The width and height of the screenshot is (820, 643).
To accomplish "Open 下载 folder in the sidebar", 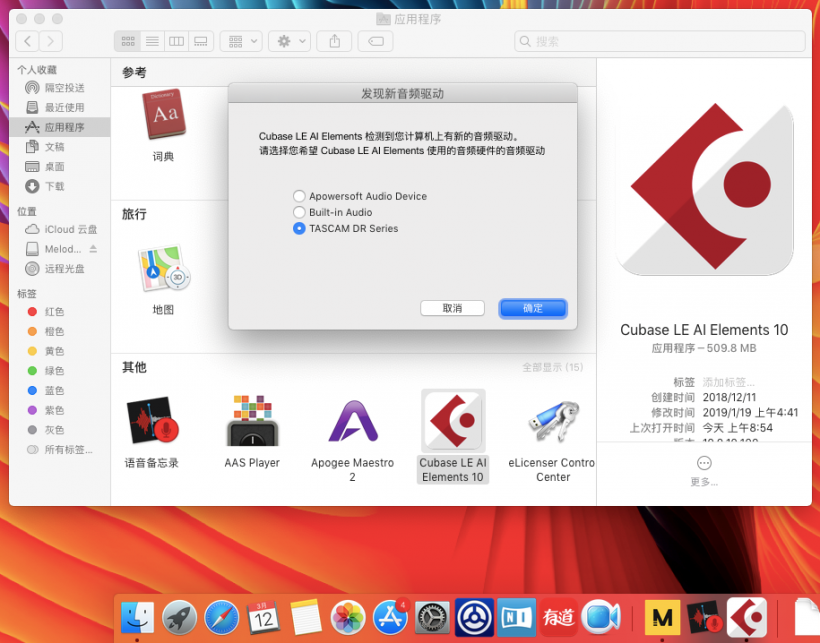I will click(x=54, y=186).
